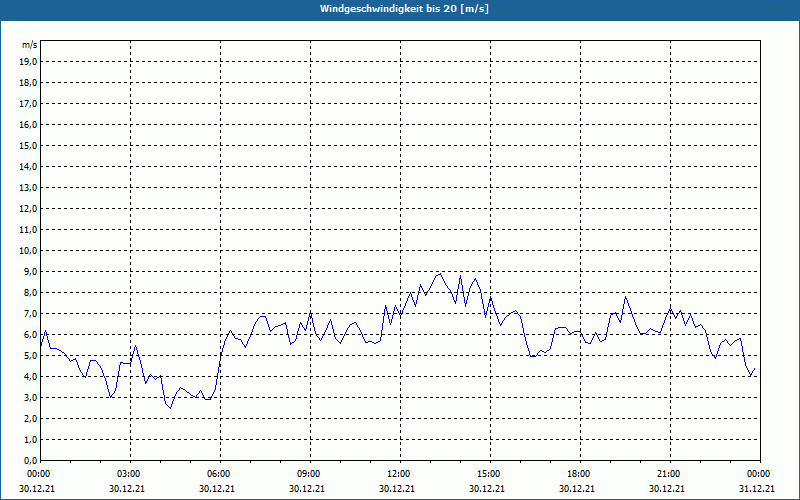This screenshot has height=500, width=800.
Task: Click the "30.12.21" date beneath 15:00
Action: pyautogui.click(x=487, y=488)
